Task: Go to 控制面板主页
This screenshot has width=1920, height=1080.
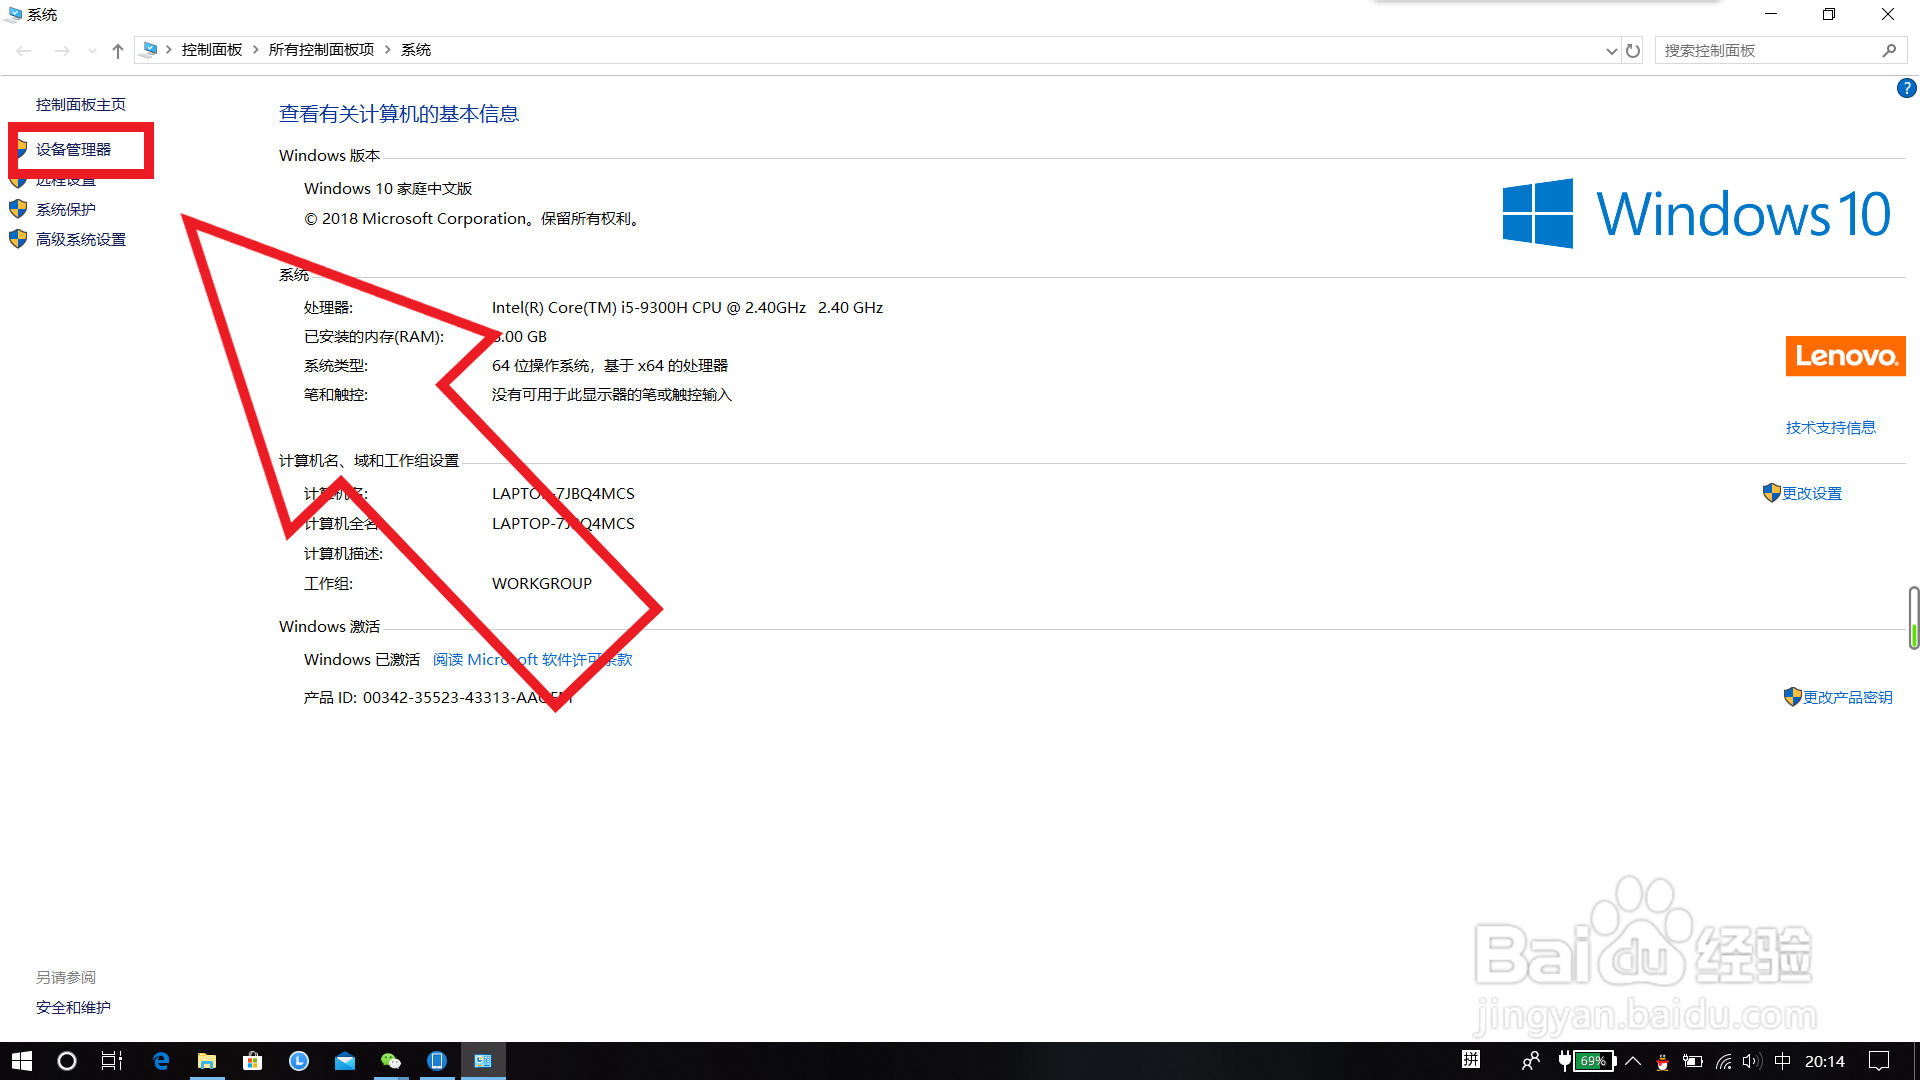Action: click(80, 105)
